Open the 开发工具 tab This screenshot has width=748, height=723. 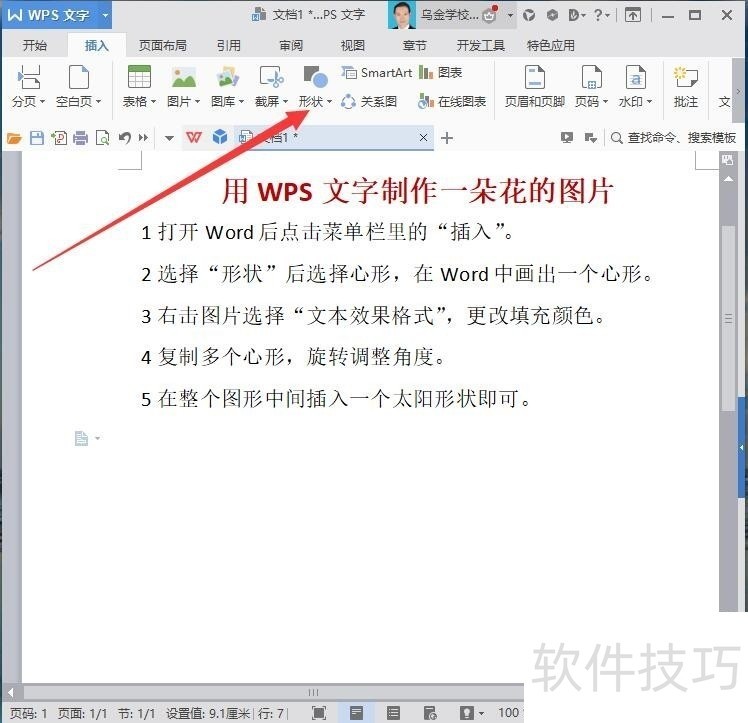(480, 46)
